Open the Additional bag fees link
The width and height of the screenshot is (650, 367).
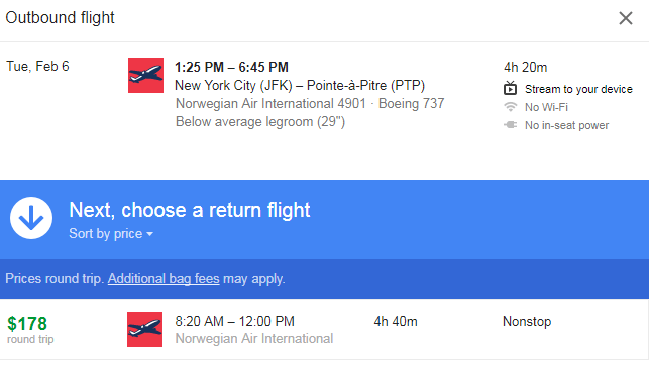pos(163,278)
